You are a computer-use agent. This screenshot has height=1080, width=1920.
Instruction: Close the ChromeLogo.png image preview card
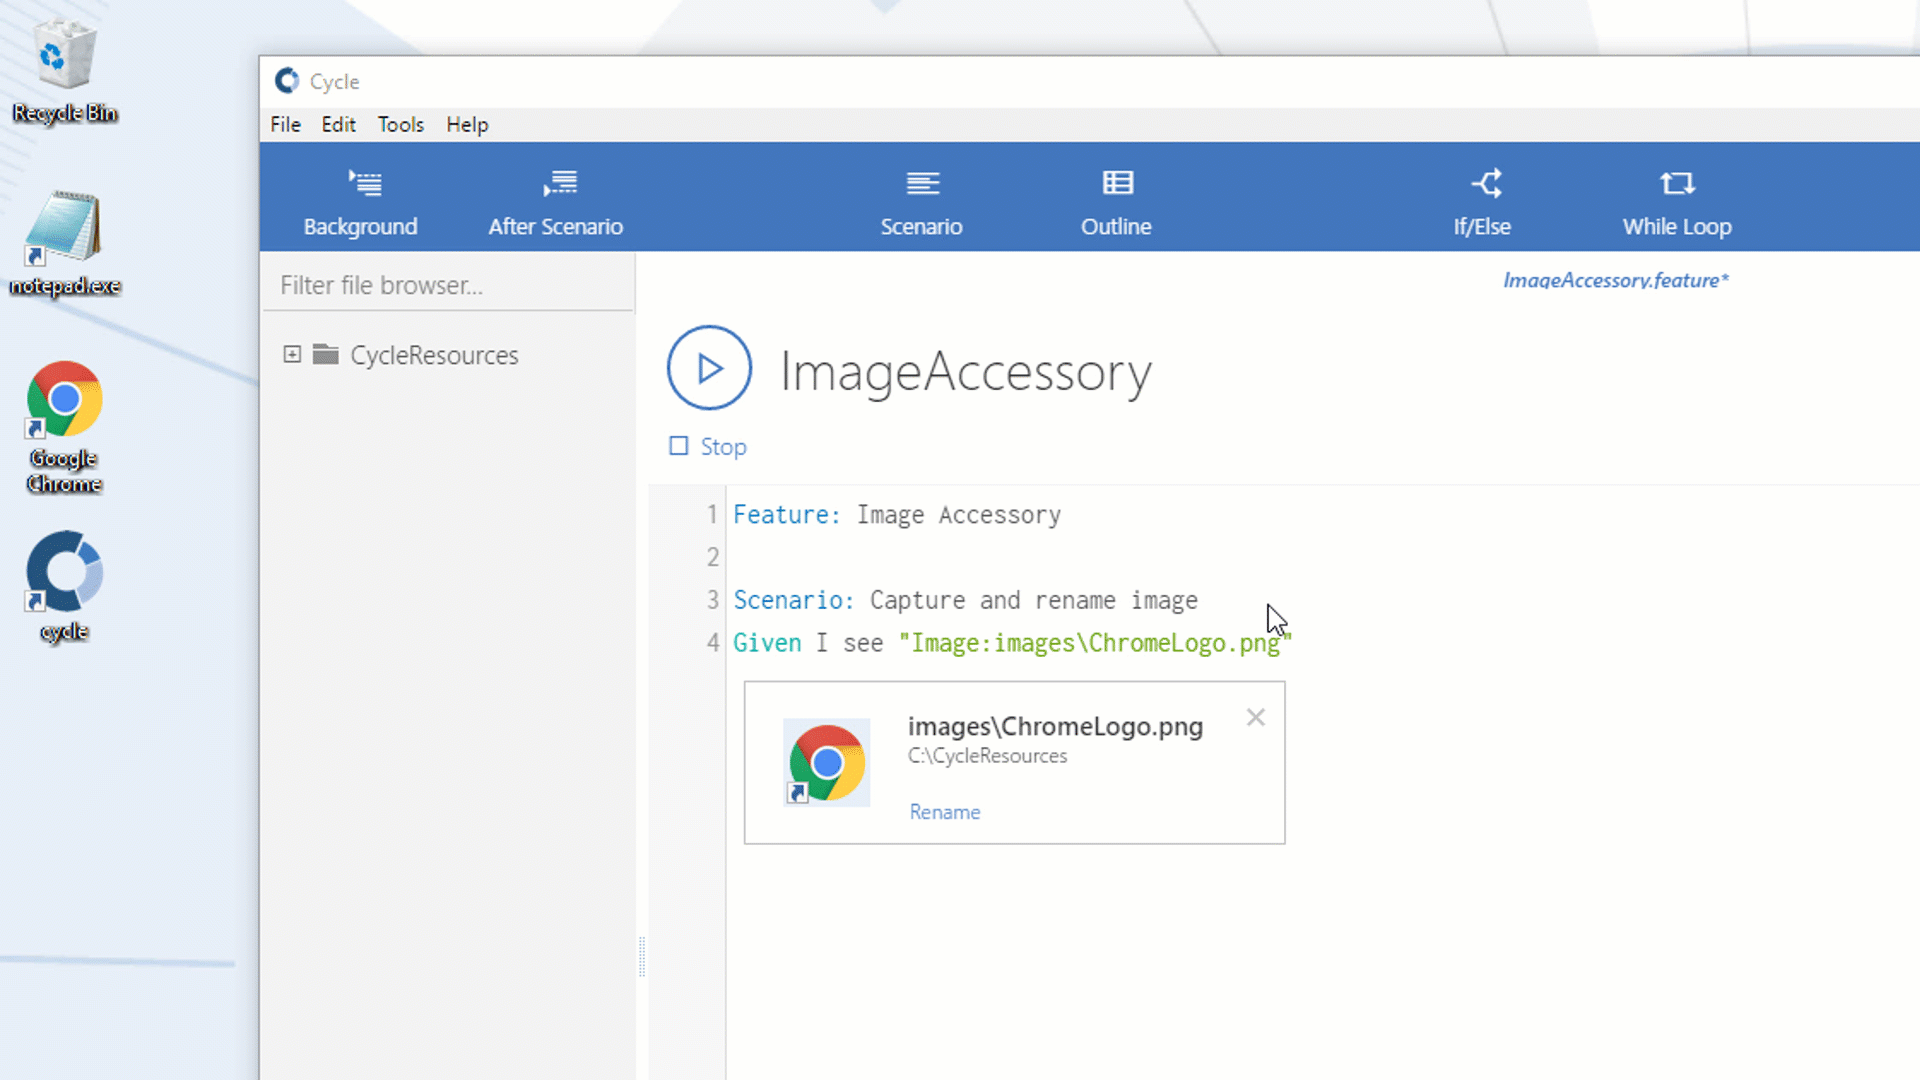(1255, 718)
